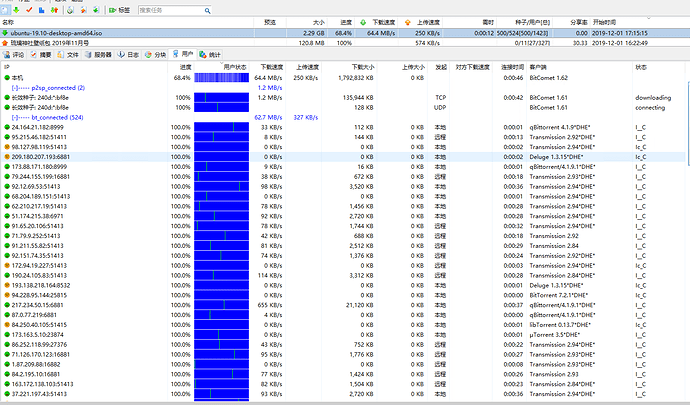Click the 标签 tag toolbar button
Screen dimensions: 690x405
[x=121, y=9]
